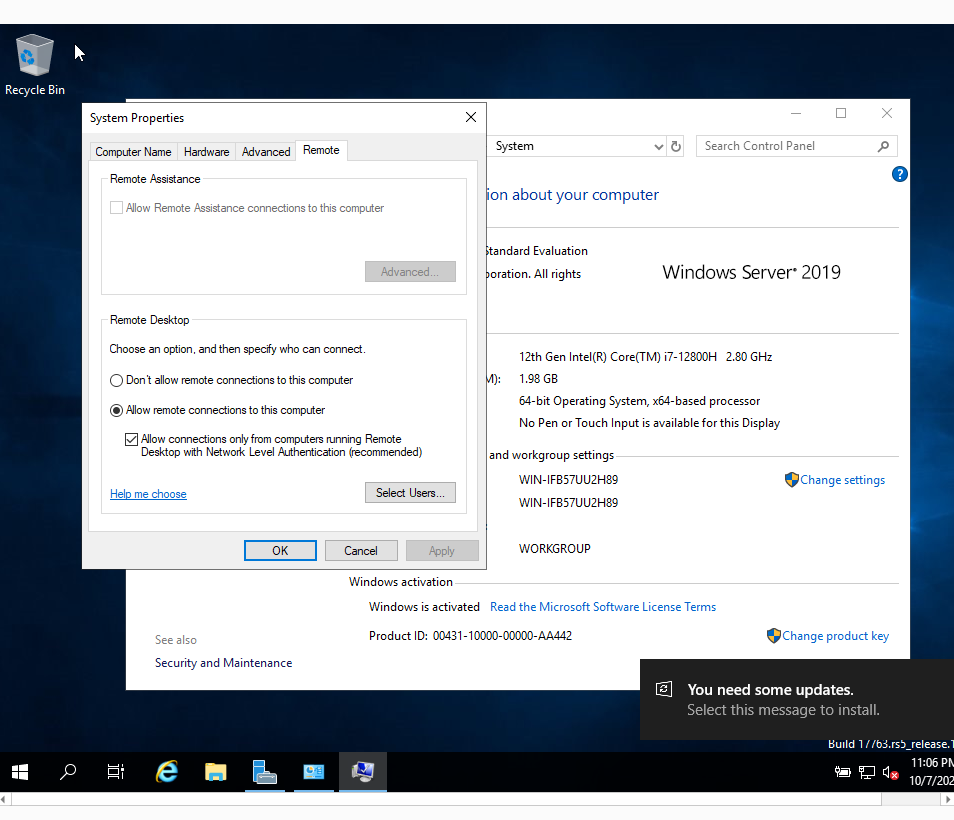Expand the address bar dropdown arrow
This screenshot has width=954, height=820.
[658, 147]
